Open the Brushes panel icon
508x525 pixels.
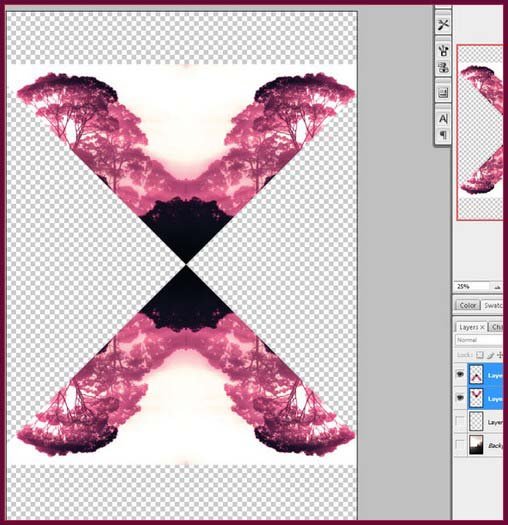443,51
